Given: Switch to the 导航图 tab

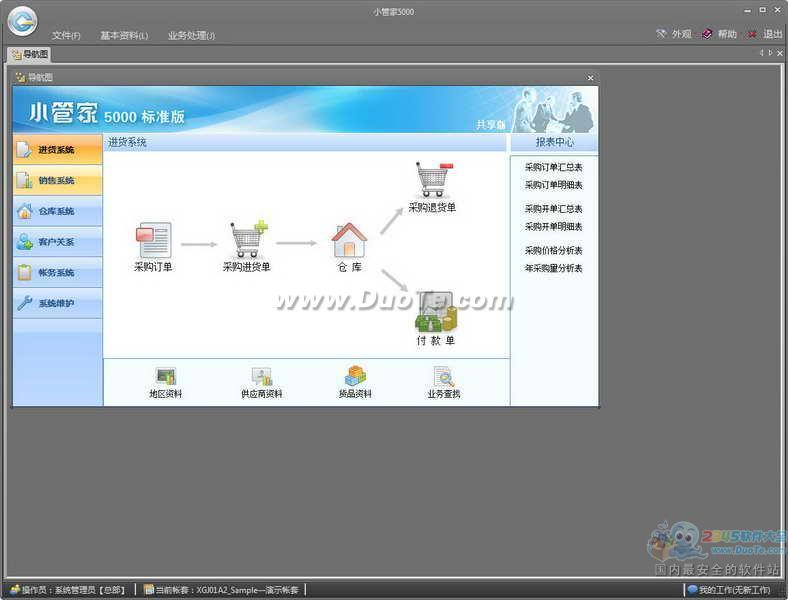Looking at the screenshot, I should [x=29, y=54].
